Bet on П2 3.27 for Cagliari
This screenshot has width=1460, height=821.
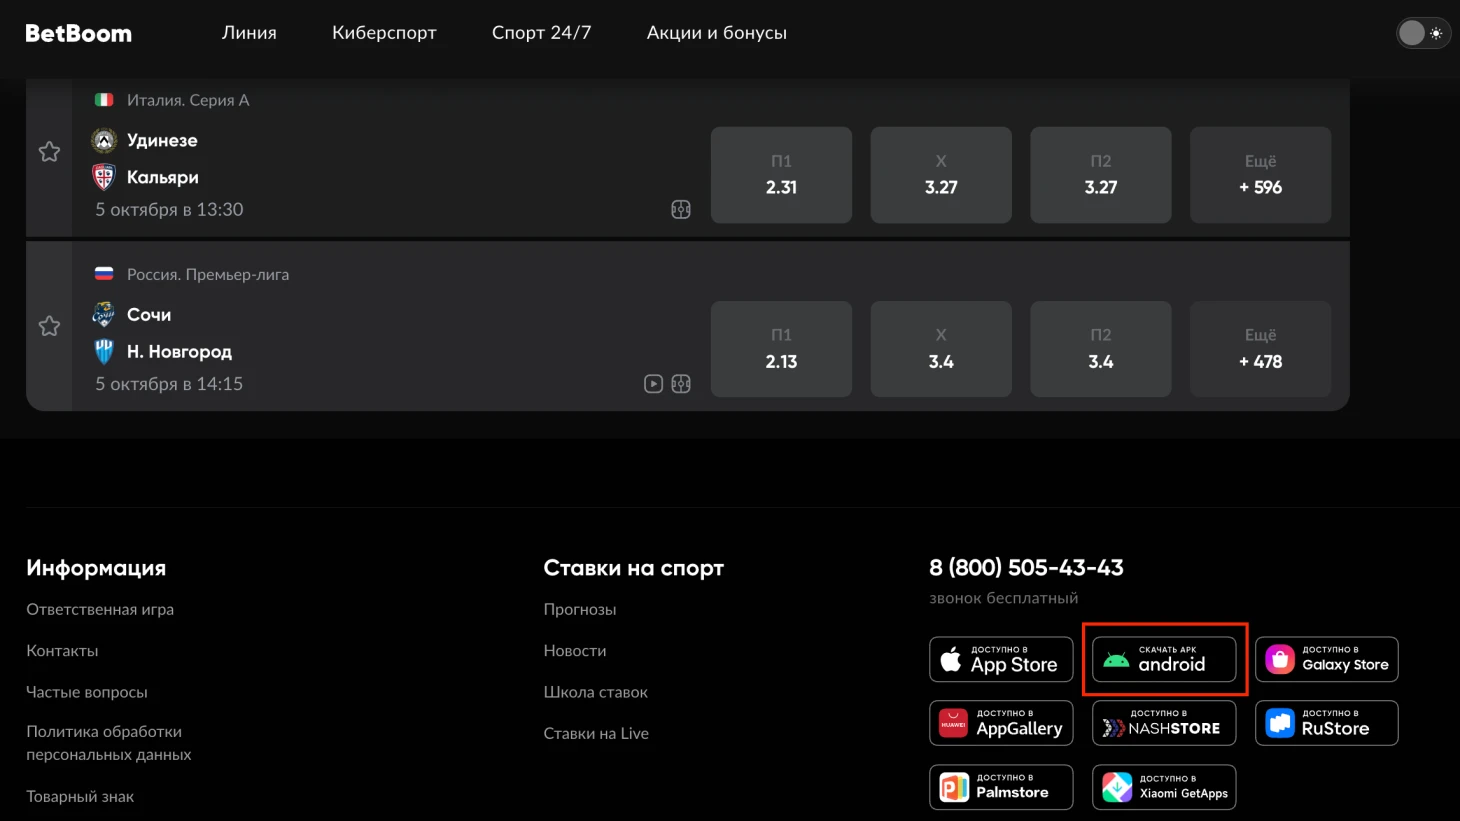1101,175
